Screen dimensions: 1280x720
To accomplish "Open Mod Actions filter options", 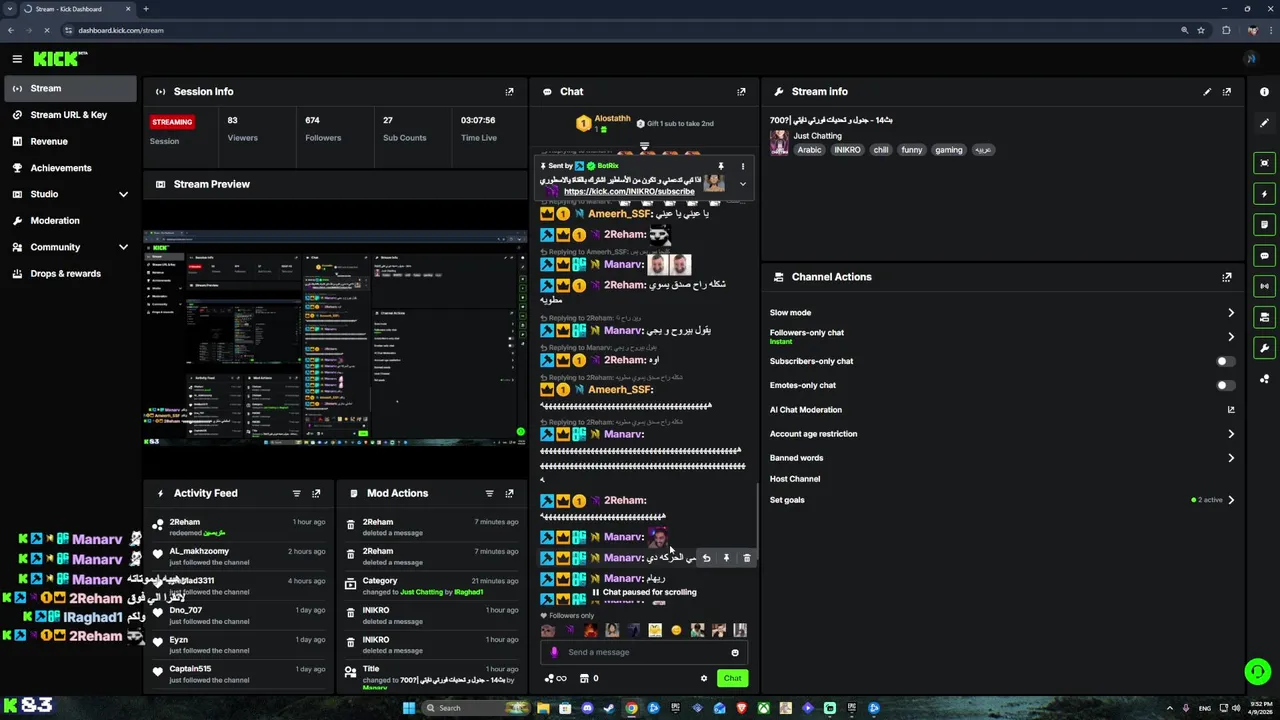I will [489, 493].
